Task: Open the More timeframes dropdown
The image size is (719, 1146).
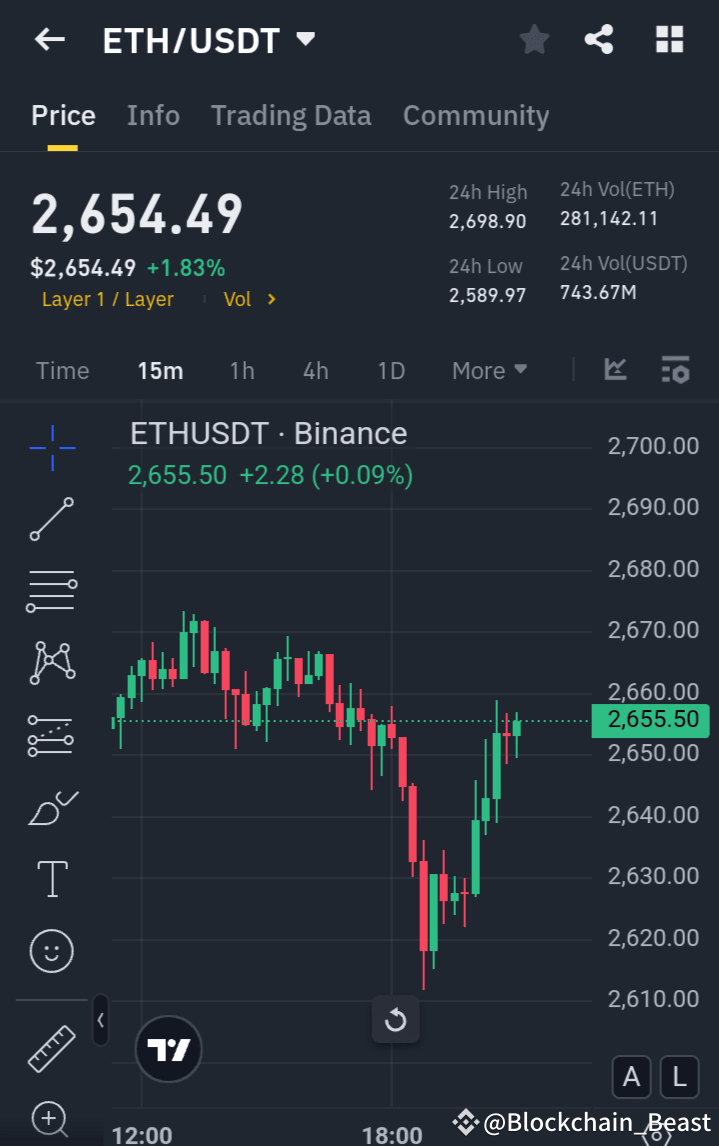Action: tap(489, 370)
